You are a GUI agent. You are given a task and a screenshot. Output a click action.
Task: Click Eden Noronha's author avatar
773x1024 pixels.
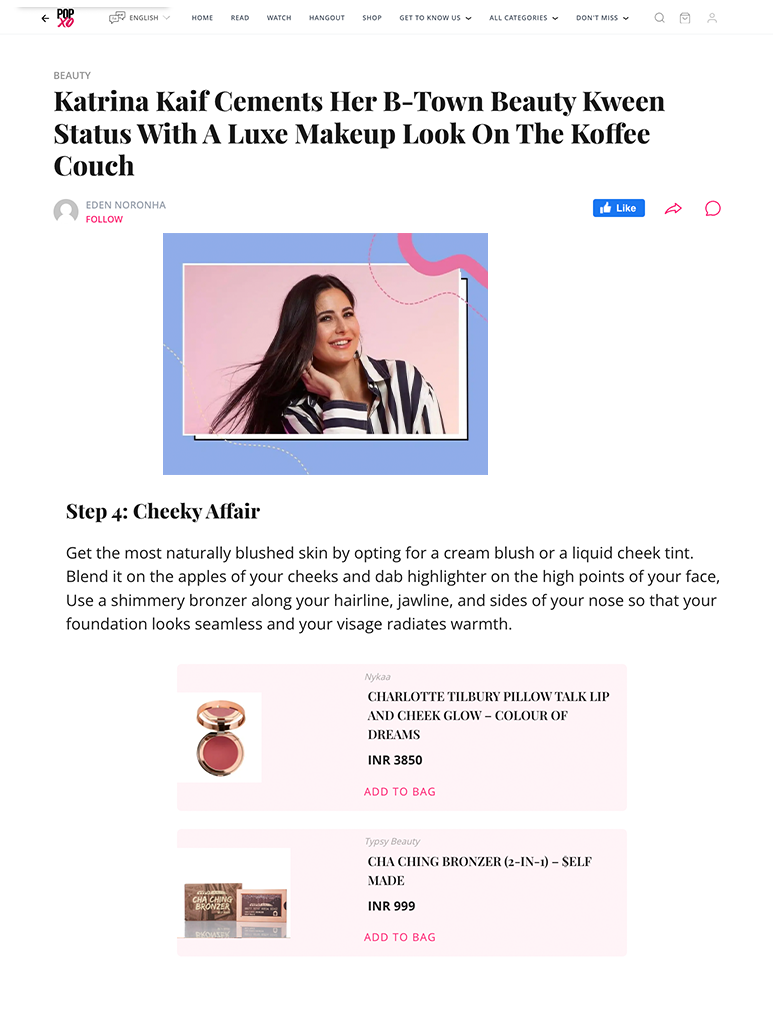(x=66, y=212)
